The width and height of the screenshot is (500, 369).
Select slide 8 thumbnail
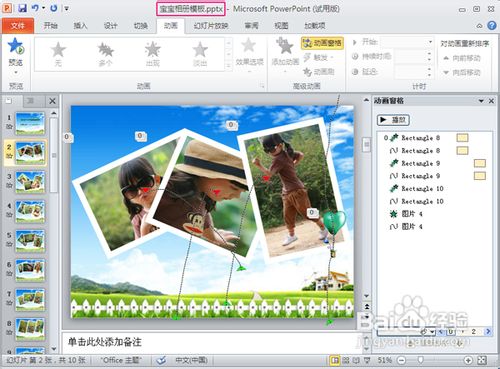point(30,329)
